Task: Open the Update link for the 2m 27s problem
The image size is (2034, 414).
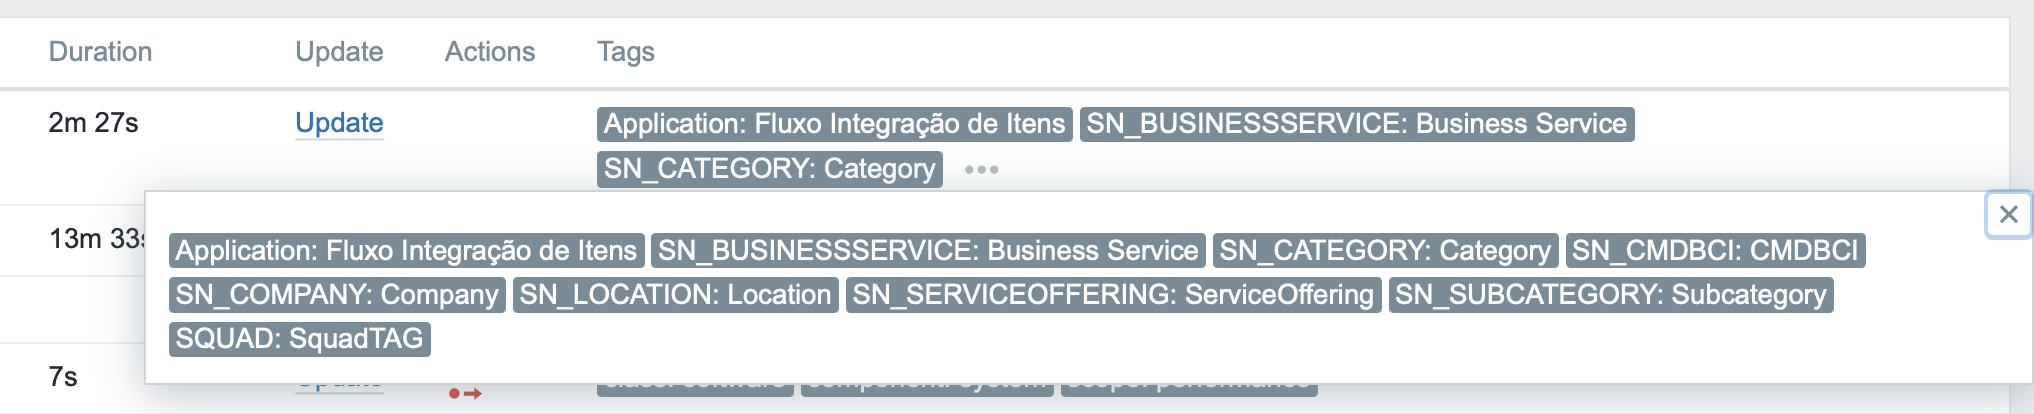Action: pos(339,123)
